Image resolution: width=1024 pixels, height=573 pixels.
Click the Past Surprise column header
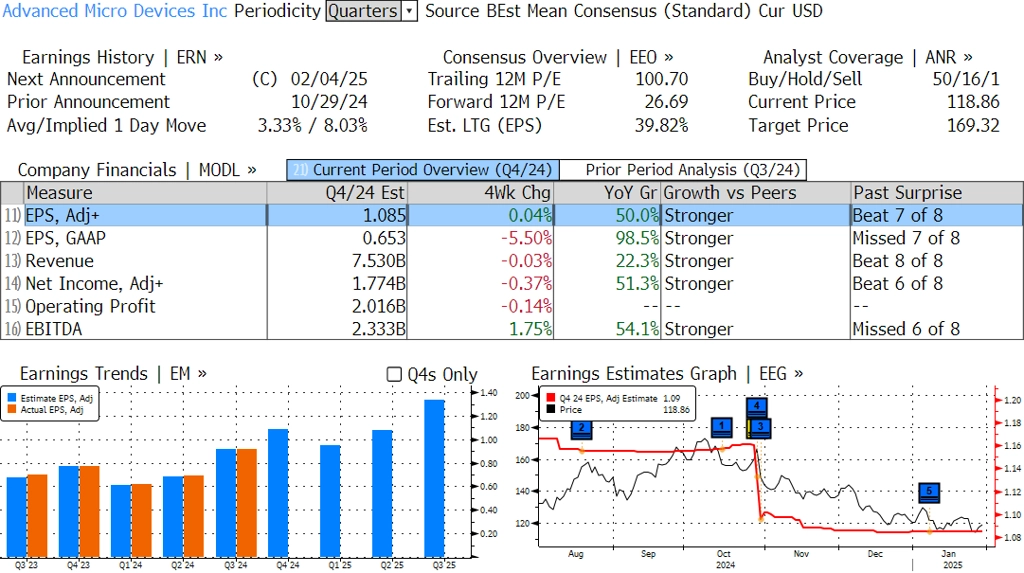click(936, 193)
